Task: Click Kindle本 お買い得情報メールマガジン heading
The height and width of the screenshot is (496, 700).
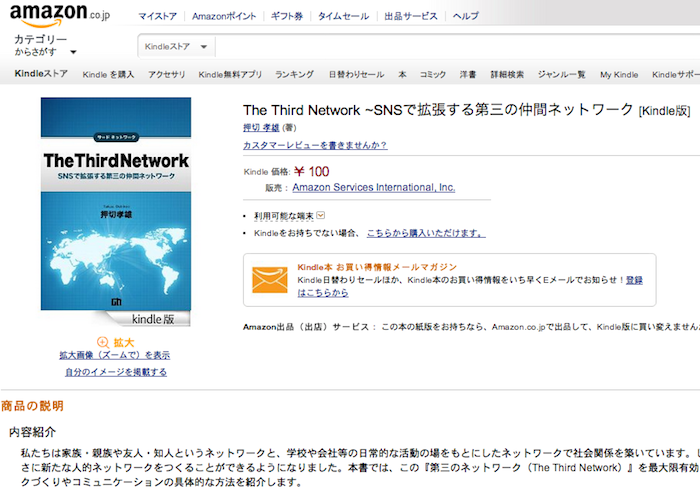Action: pos(377,267)
